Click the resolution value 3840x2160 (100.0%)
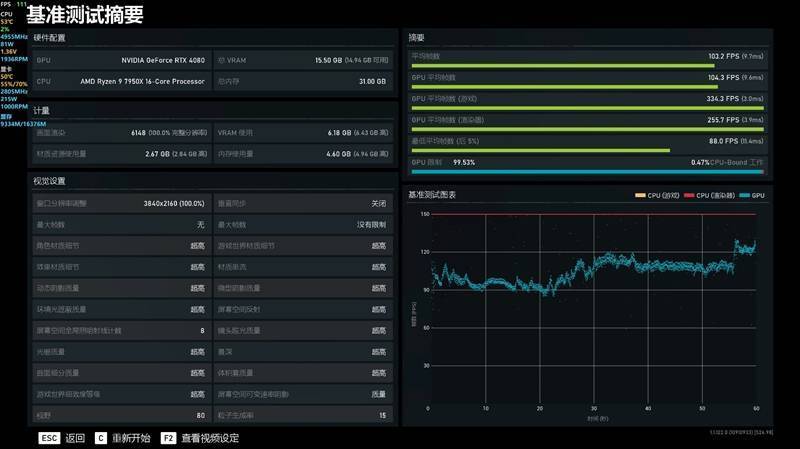800x449 pixels. click(x=174, y=204)
